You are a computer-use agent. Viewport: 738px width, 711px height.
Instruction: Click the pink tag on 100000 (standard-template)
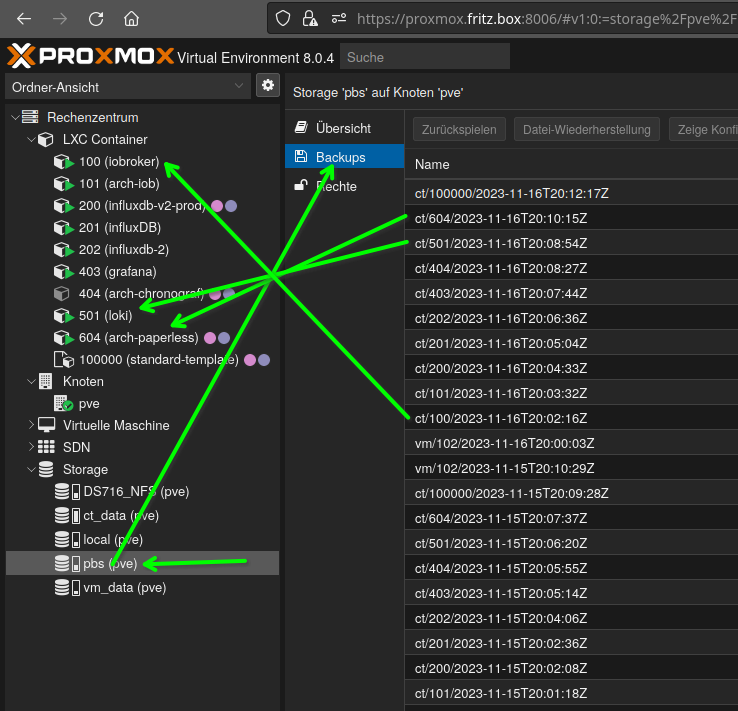pos(250,360)
